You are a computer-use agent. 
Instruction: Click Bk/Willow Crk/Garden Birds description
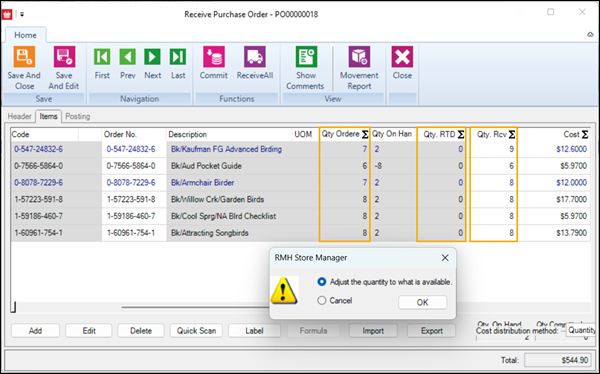pyautogui.click(x=217, y=199)
